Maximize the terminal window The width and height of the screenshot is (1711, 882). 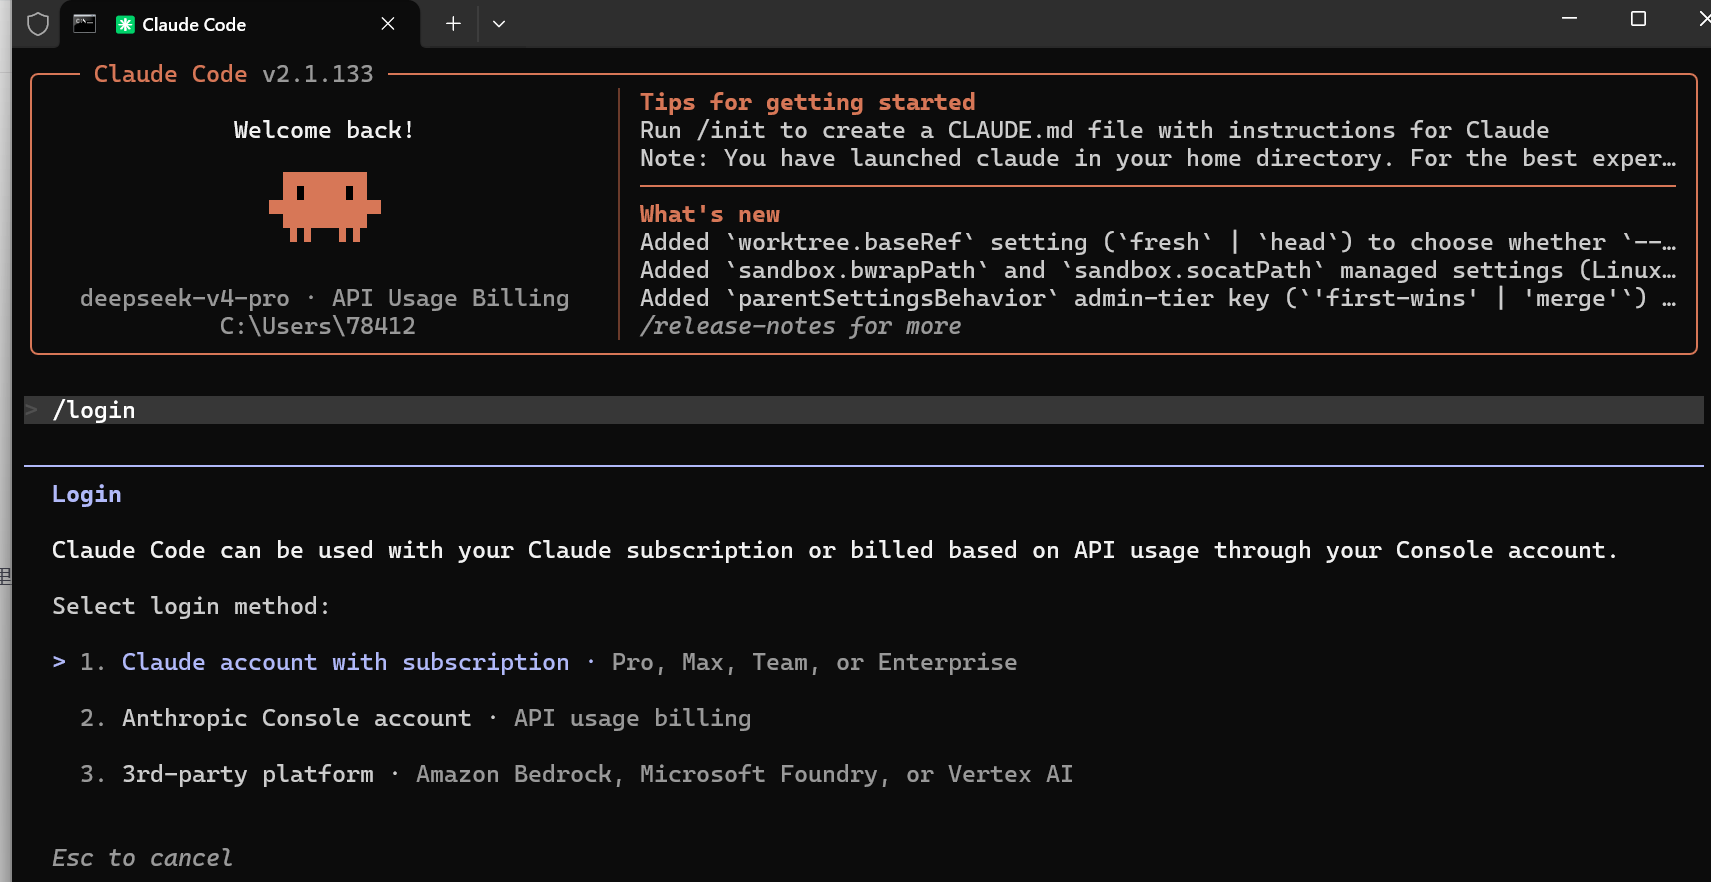[x=1638, y=18]
